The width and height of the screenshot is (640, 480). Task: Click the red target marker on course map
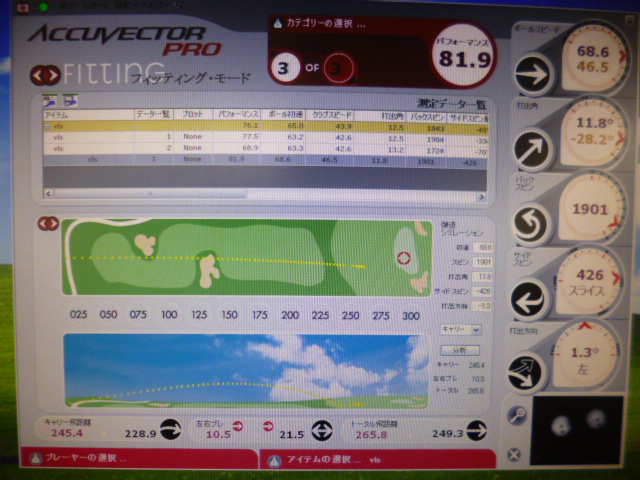404,258
